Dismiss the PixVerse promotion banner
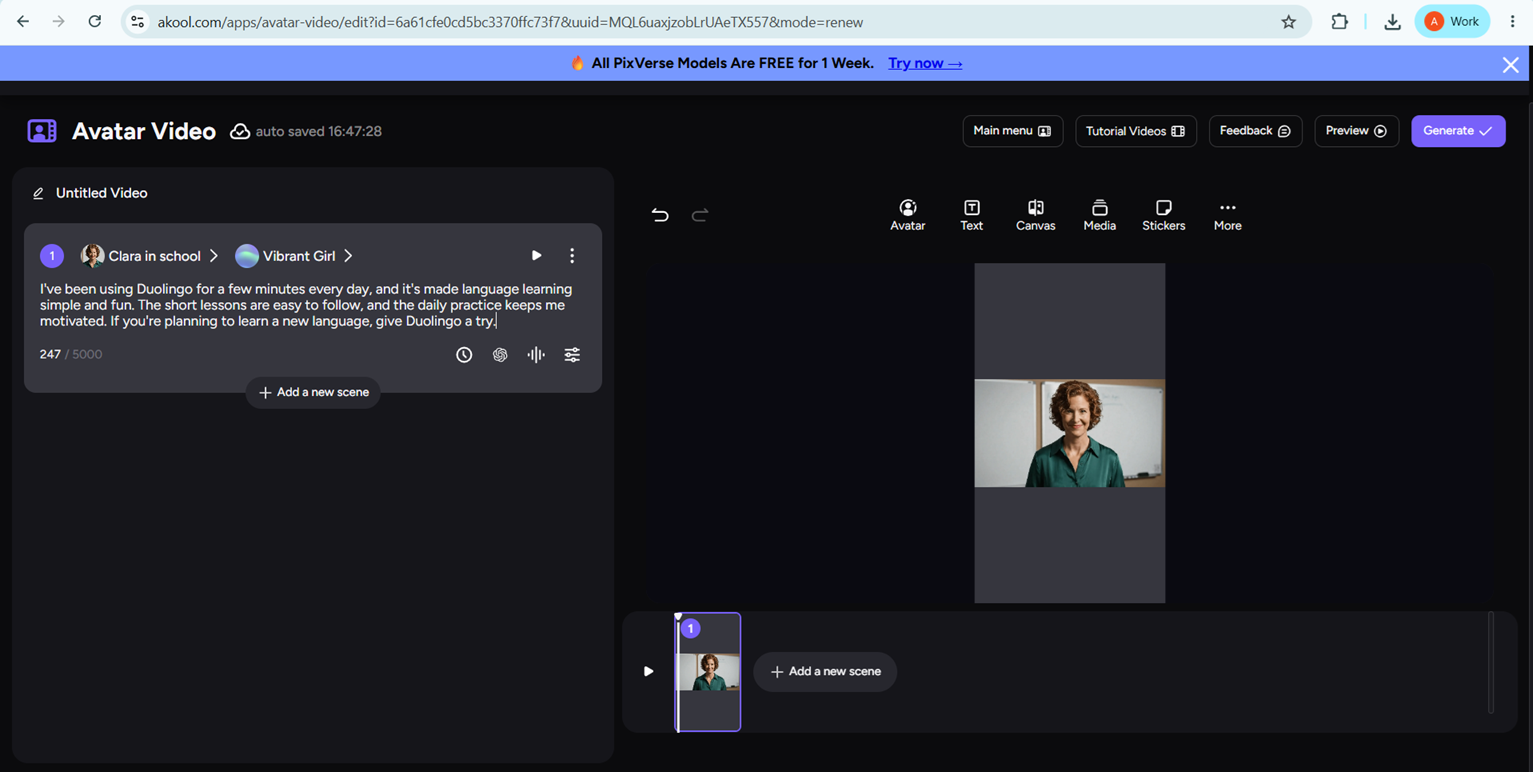The image size is (1533, 772). tap(1510, 65)
